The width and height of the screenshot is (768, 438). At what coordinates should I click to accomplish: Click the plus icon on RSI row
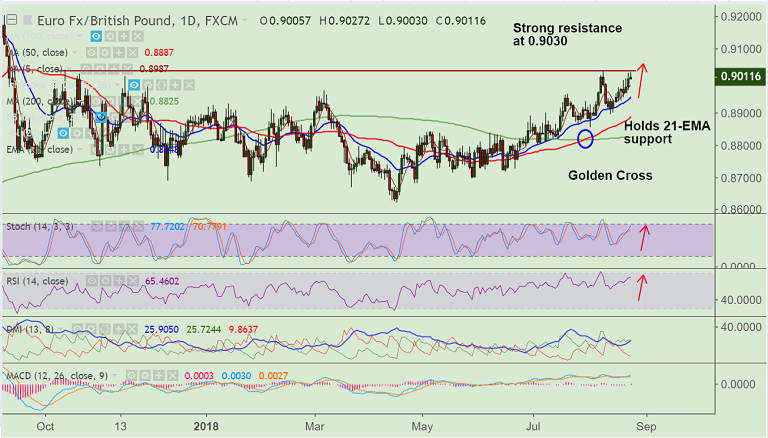pyautogui.click(x=119, y=281)
